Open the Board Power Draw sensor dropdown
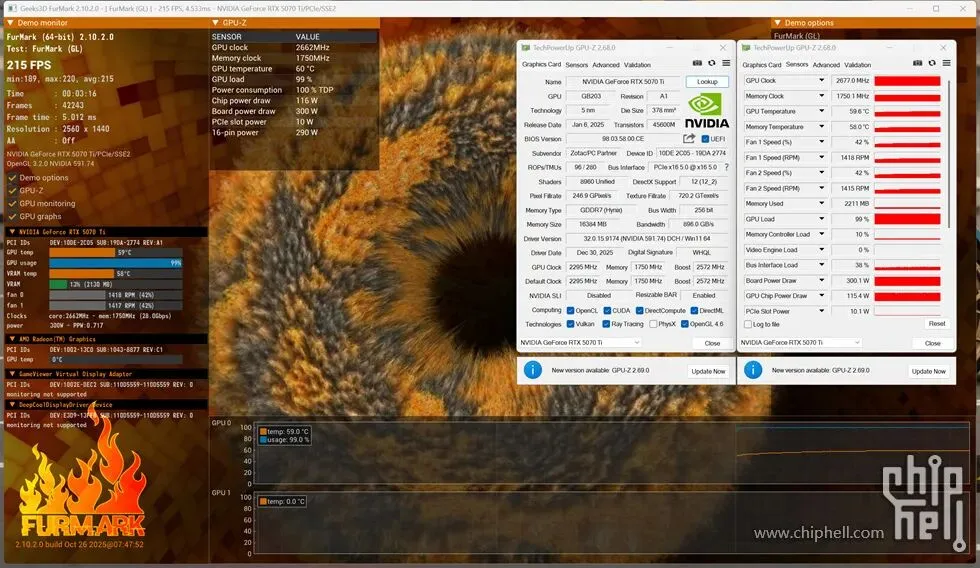Image resolution: width=980 pixels, height=568 pixels. [821, 281]
